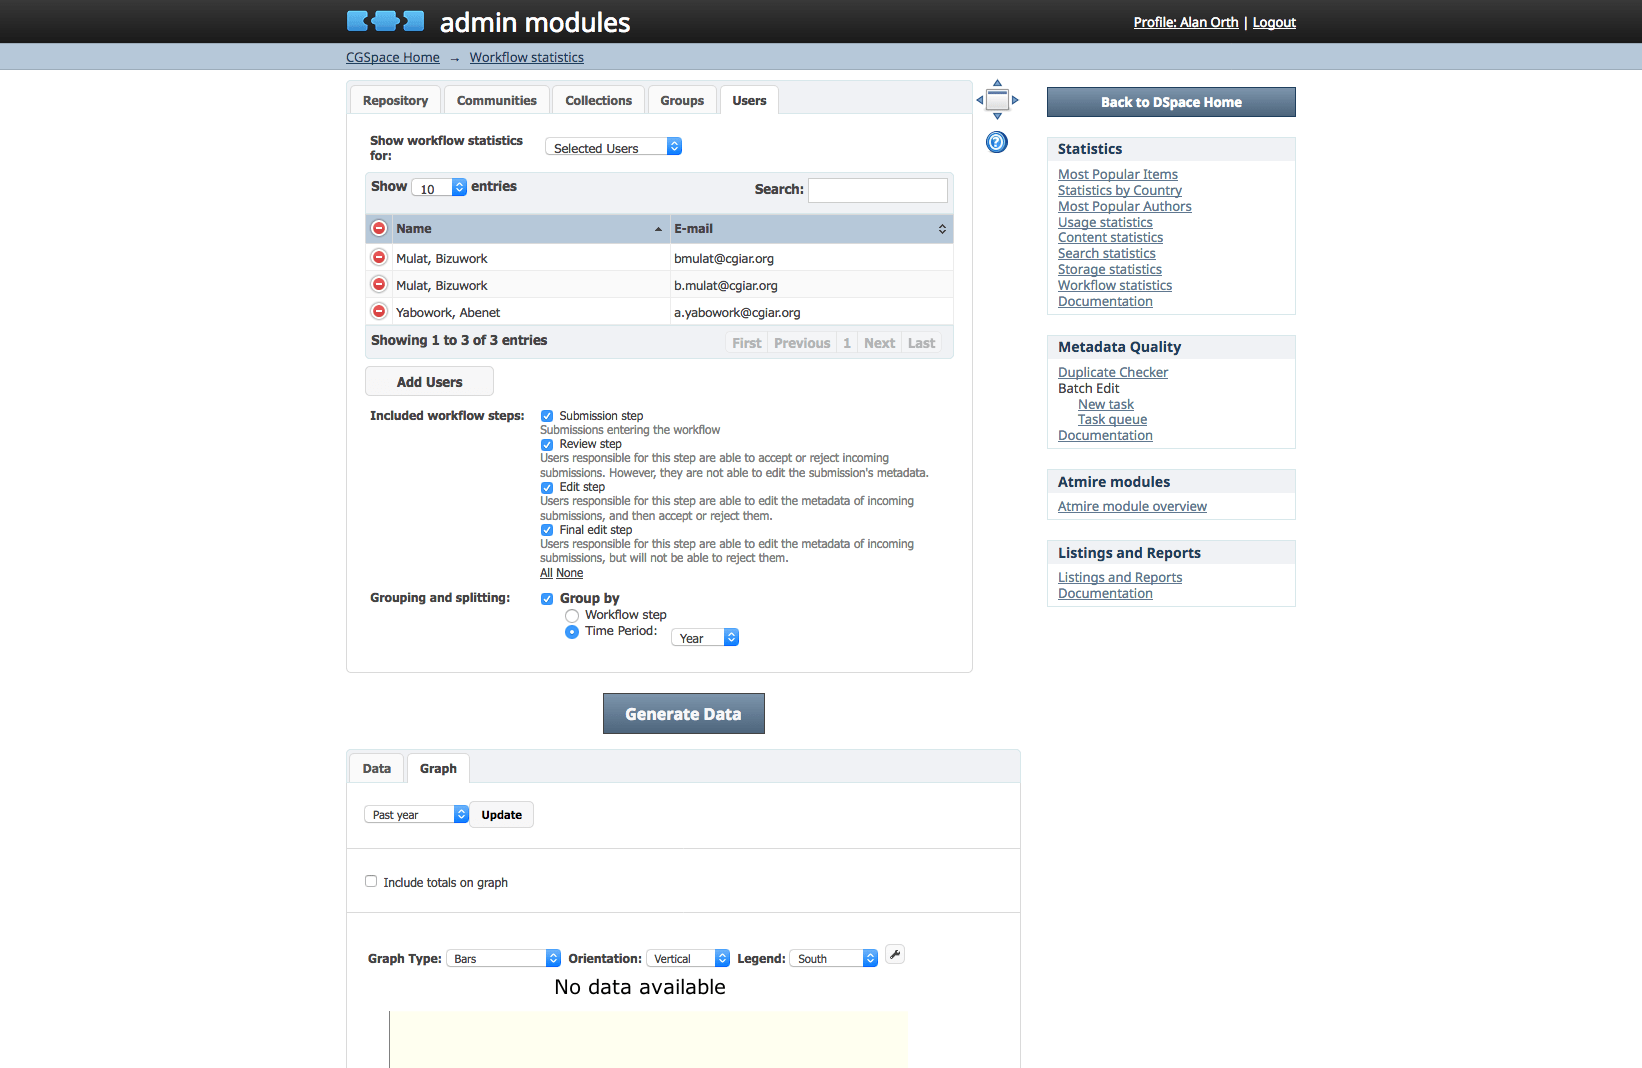Enable Include totals on graph checkbox

pos(371,881)
